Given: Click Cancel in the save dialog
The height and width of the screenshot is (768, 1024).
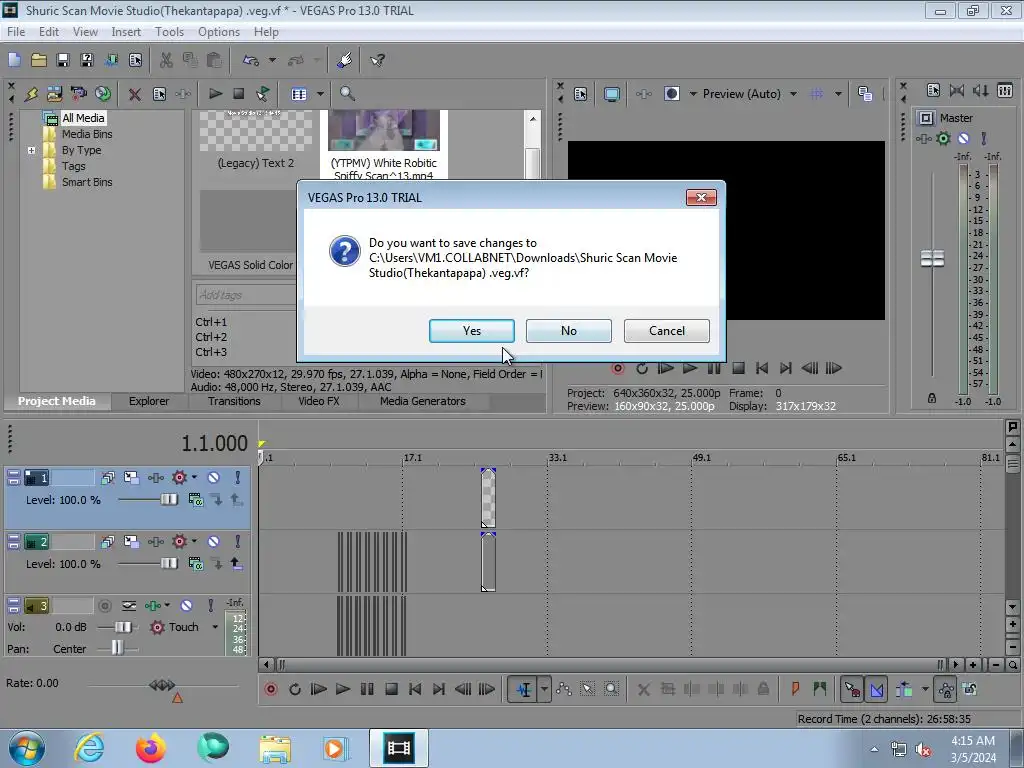Looking at the screenshot, I should pyautogui.click(x=667, y=331).
